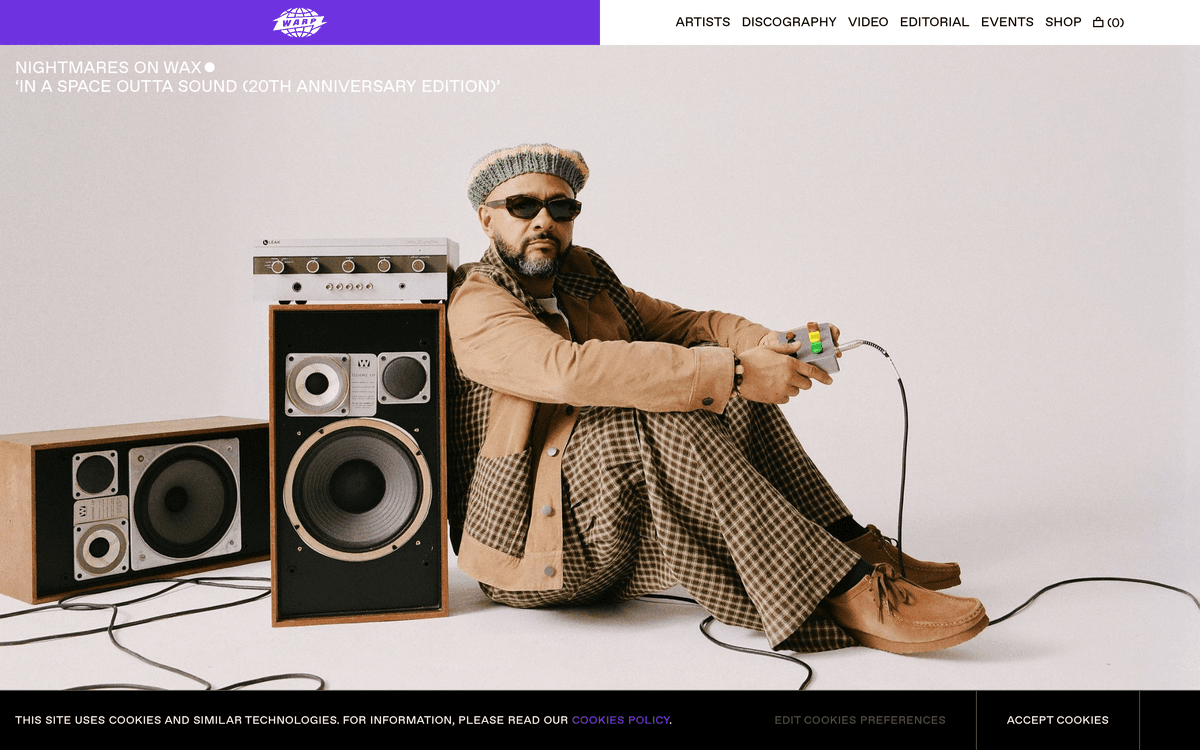Image resolution: width=1200 pixels, height=750 pixels.
Task: Open the shopping bag icon
Action: [x=1098, y=22]
